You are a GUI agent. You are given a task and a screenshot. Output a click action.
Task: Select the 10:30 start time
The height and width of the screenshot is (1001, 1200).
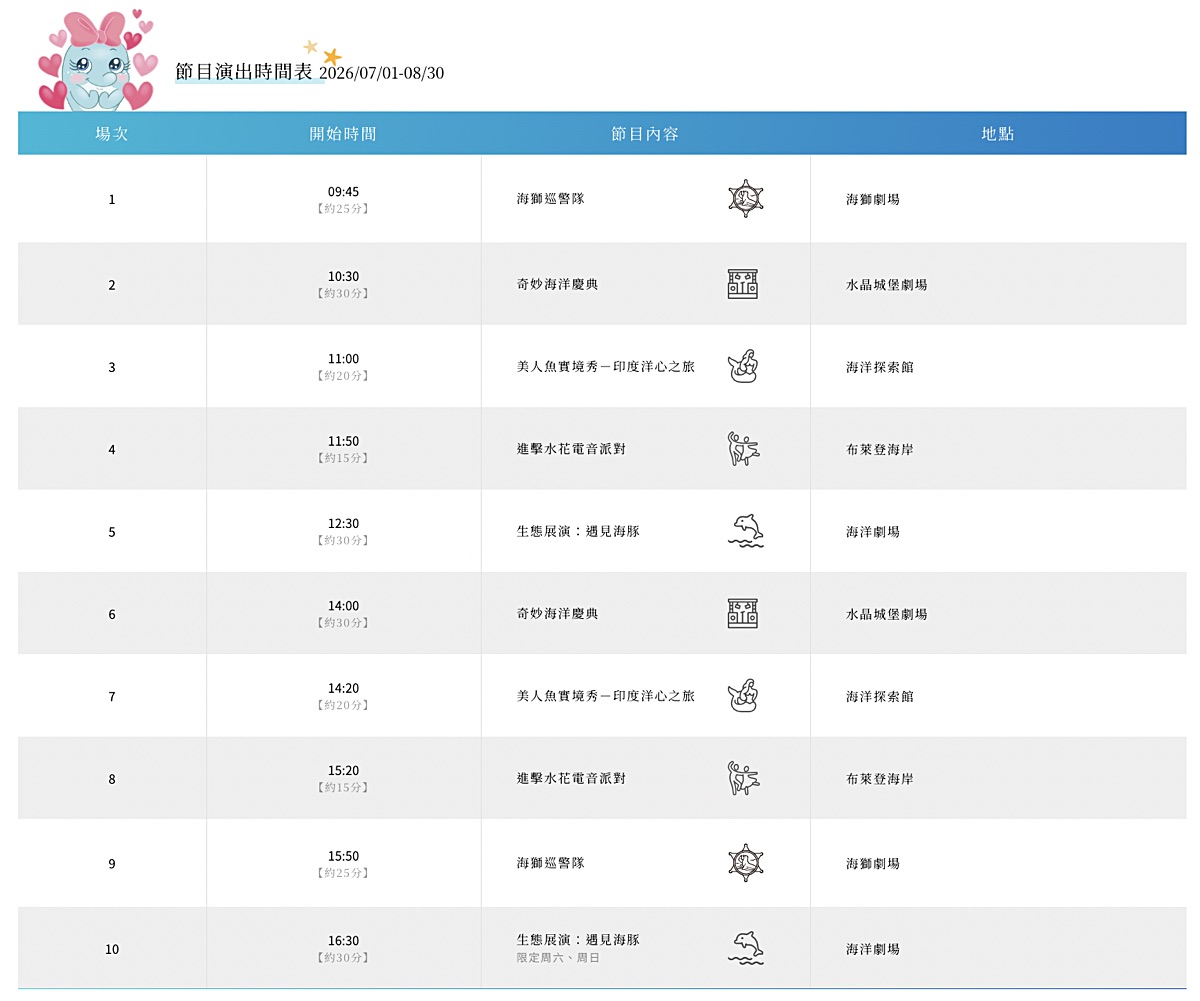pos(343,276)
